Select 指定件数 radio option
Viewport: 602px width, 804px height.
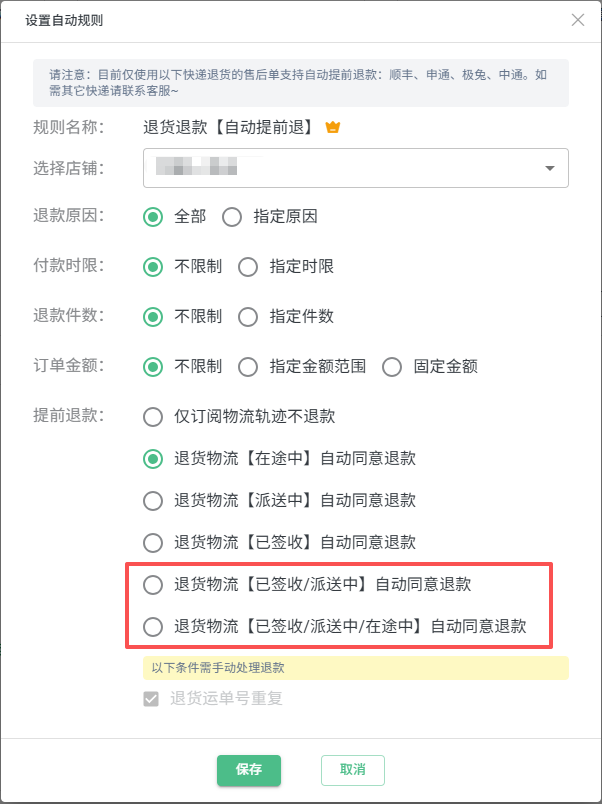click(248, 317)
